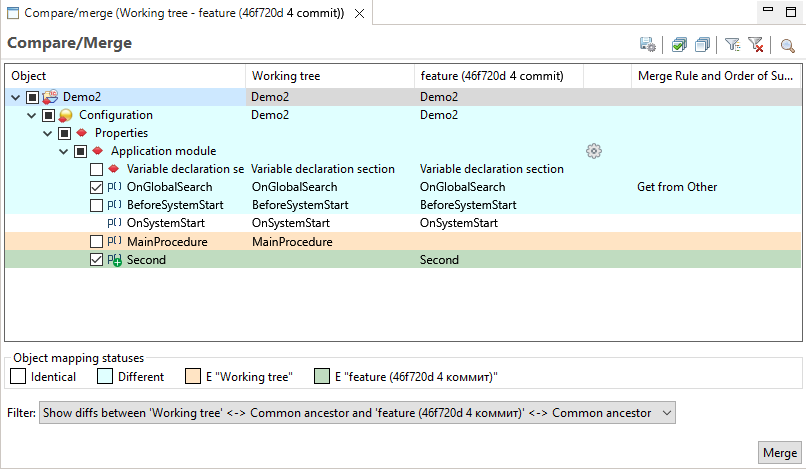Click the check all items icon
The height and width of the screenshot is (469, 806).
pos(679,45)
